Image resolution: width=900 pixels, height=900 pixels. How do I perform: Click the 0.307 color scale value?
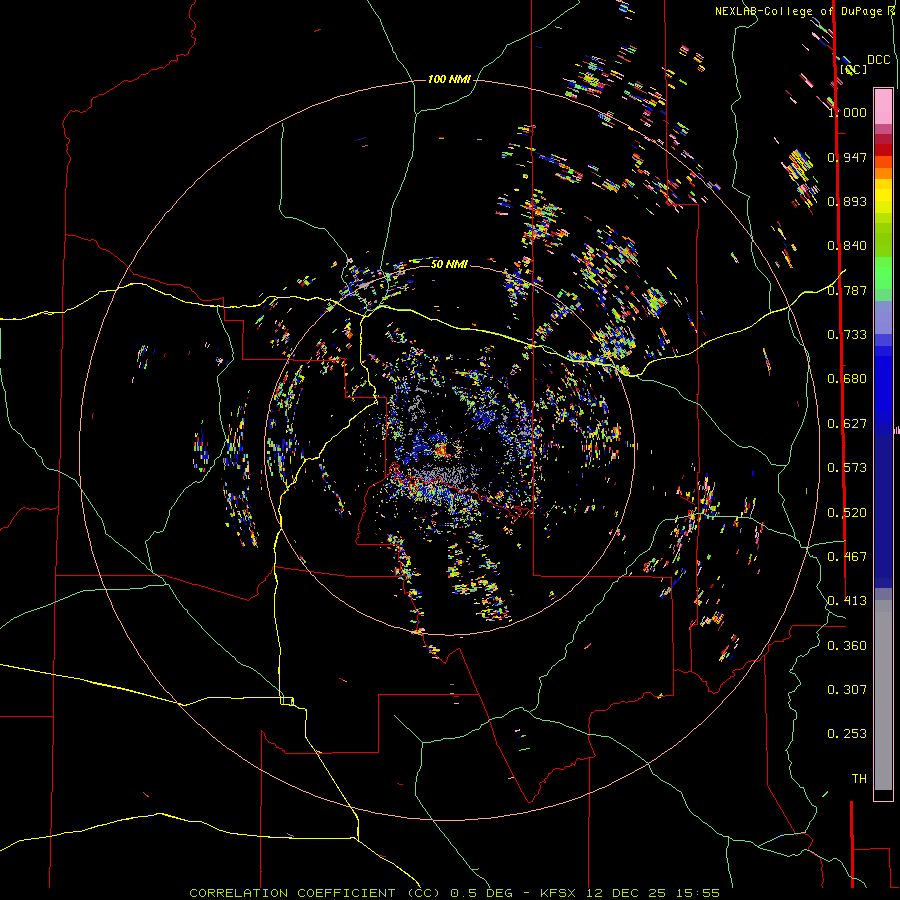pyautogui.click(x=847, y=690)
